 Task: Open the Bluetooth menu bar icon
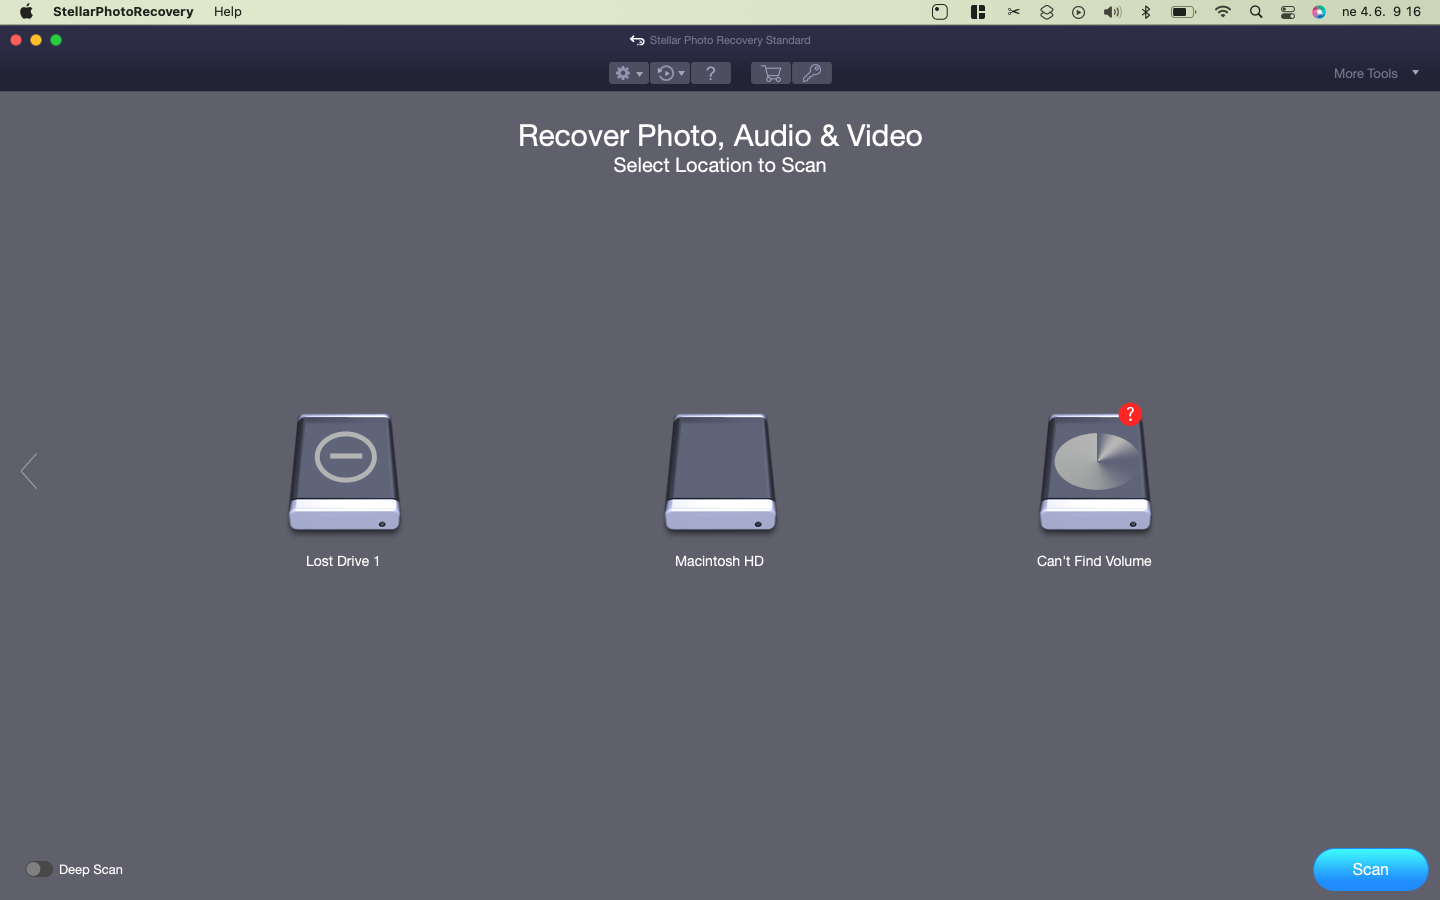click(1146, 12)
